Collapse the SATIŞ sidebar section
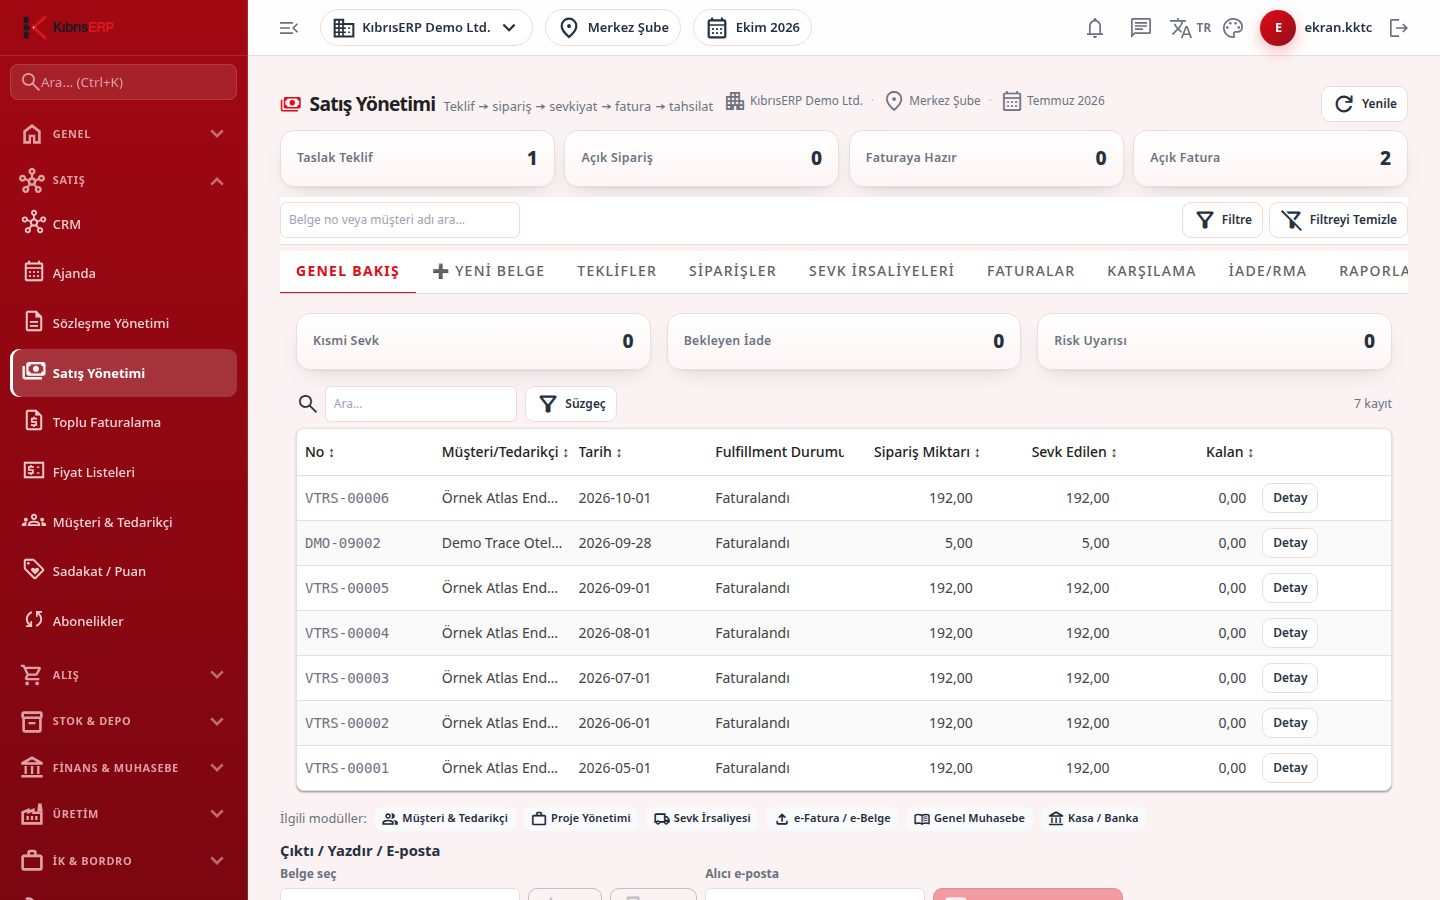Viewport: 1440px width, 900px height. click(x=124, y=180)
